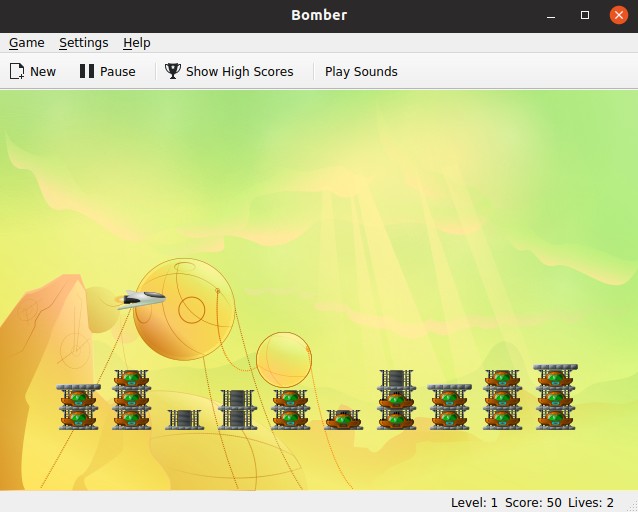Click the Bomber window title
This screenshot has width=638, height=512.
coord(319,15)
